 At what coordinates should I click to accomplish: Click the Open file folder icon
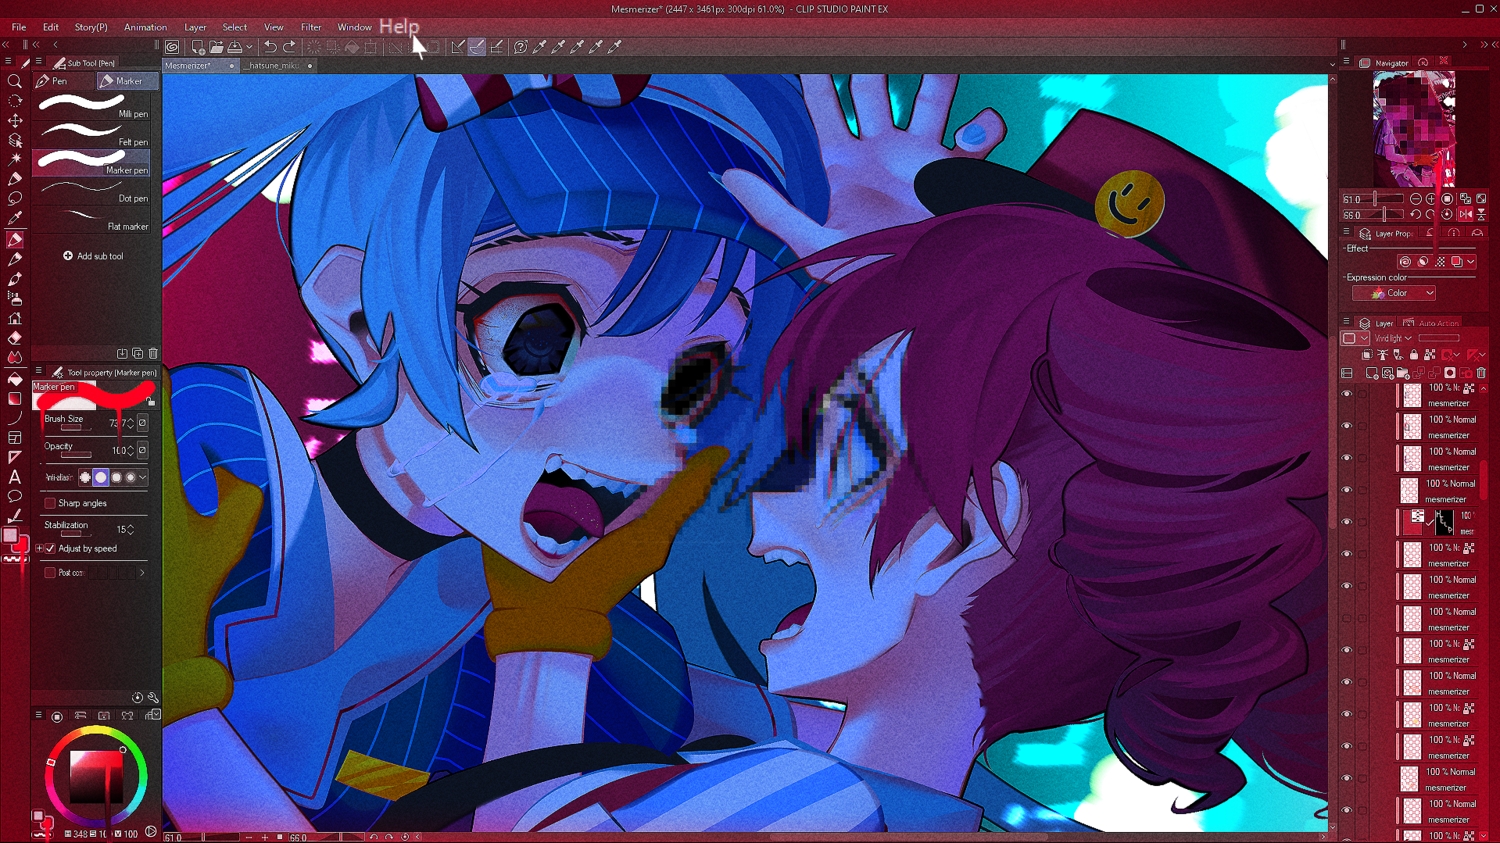tap(216, 47)
